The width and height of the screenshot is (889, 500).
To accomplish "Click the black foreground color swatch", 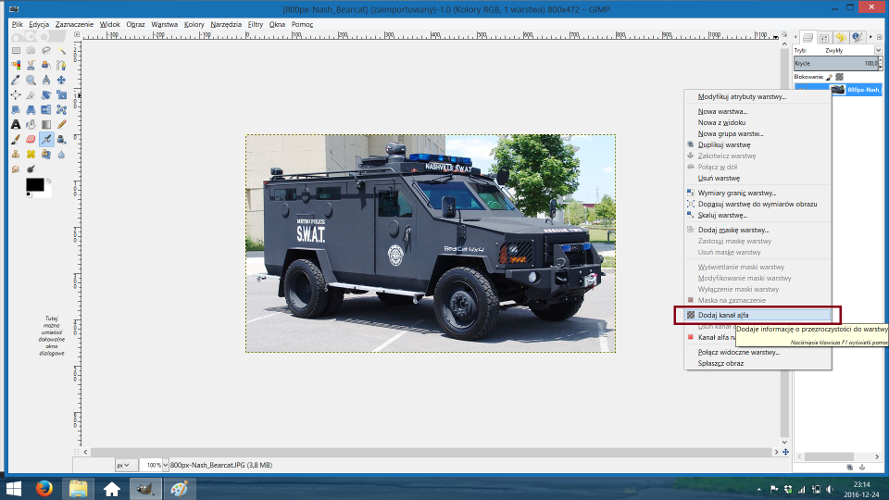I will click(35, 184).
